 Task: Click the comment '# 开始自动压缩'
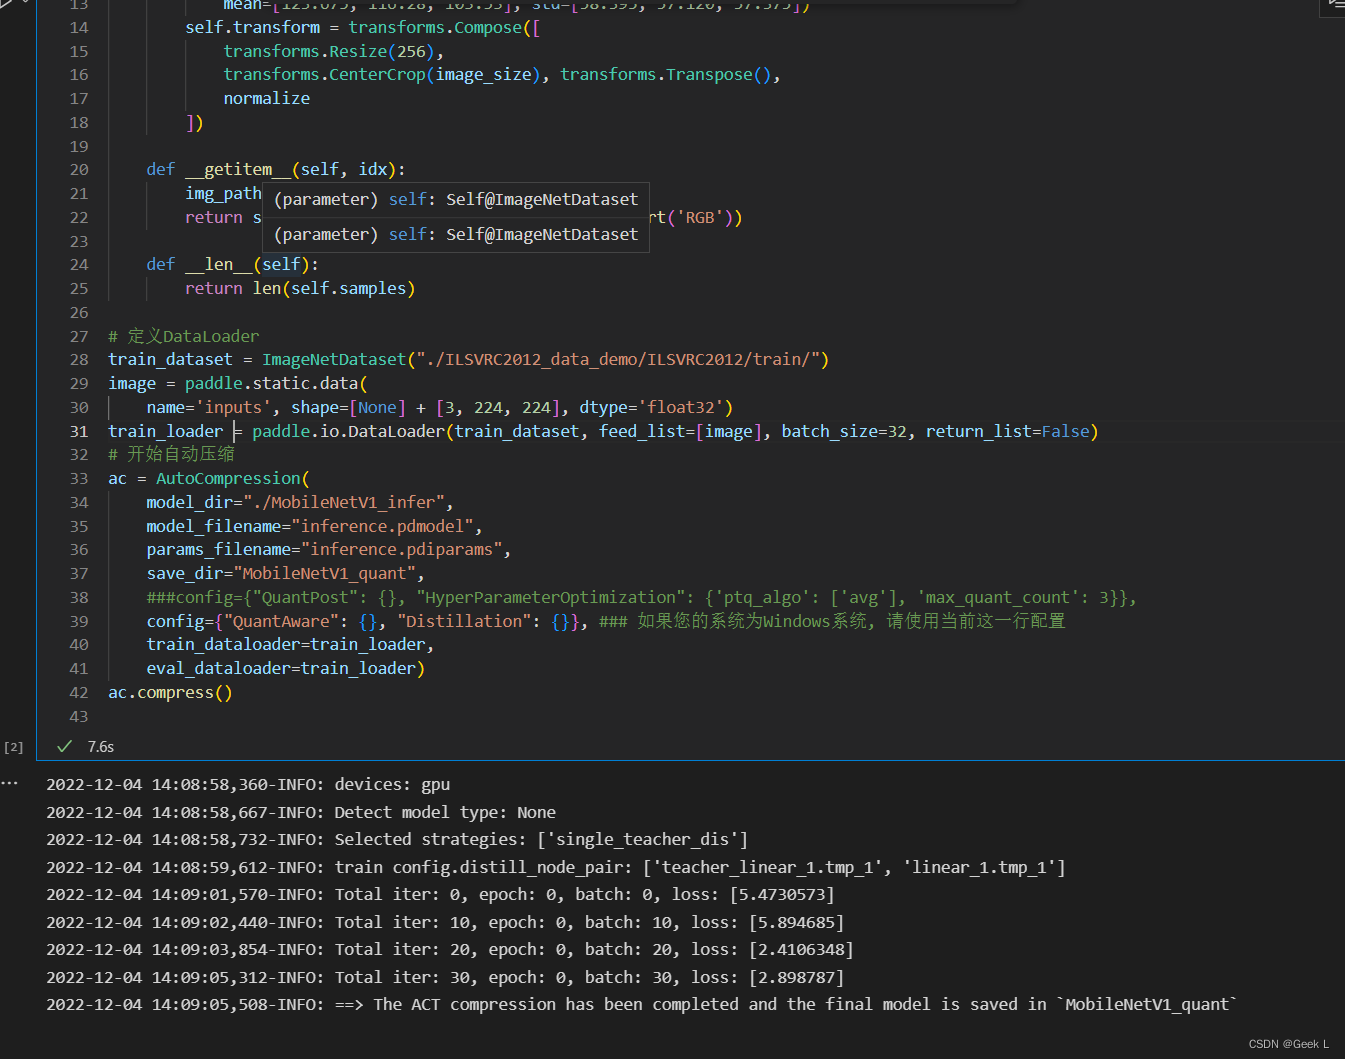click(171, 454)
